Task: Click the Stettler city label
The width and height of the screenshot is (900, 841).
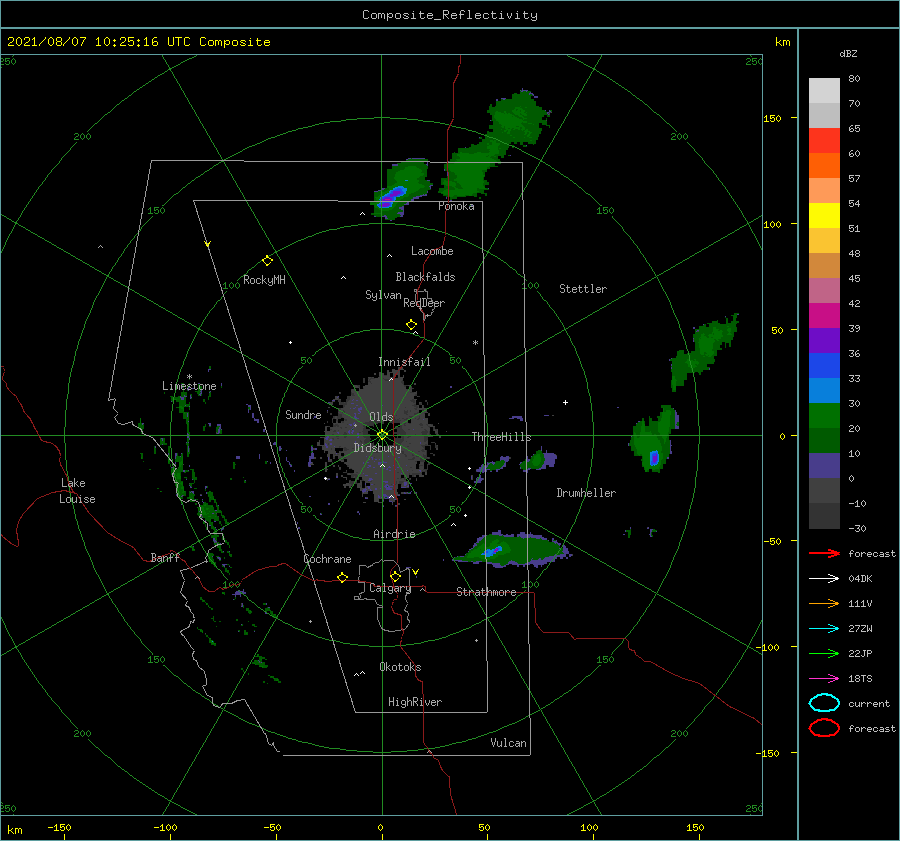Action: coord(583,289)
